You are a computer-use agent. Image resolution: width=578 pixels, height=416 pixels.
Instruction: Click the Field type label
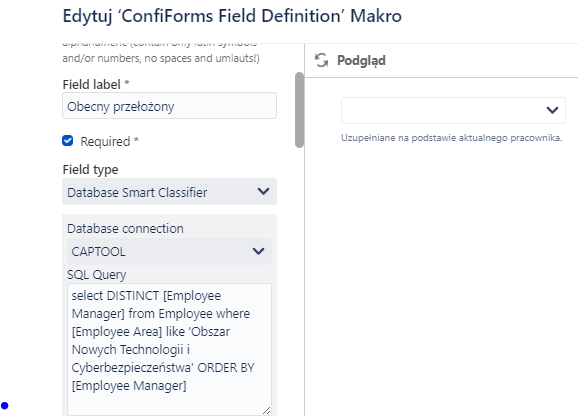pyautogui.click(x=90, y=169)
